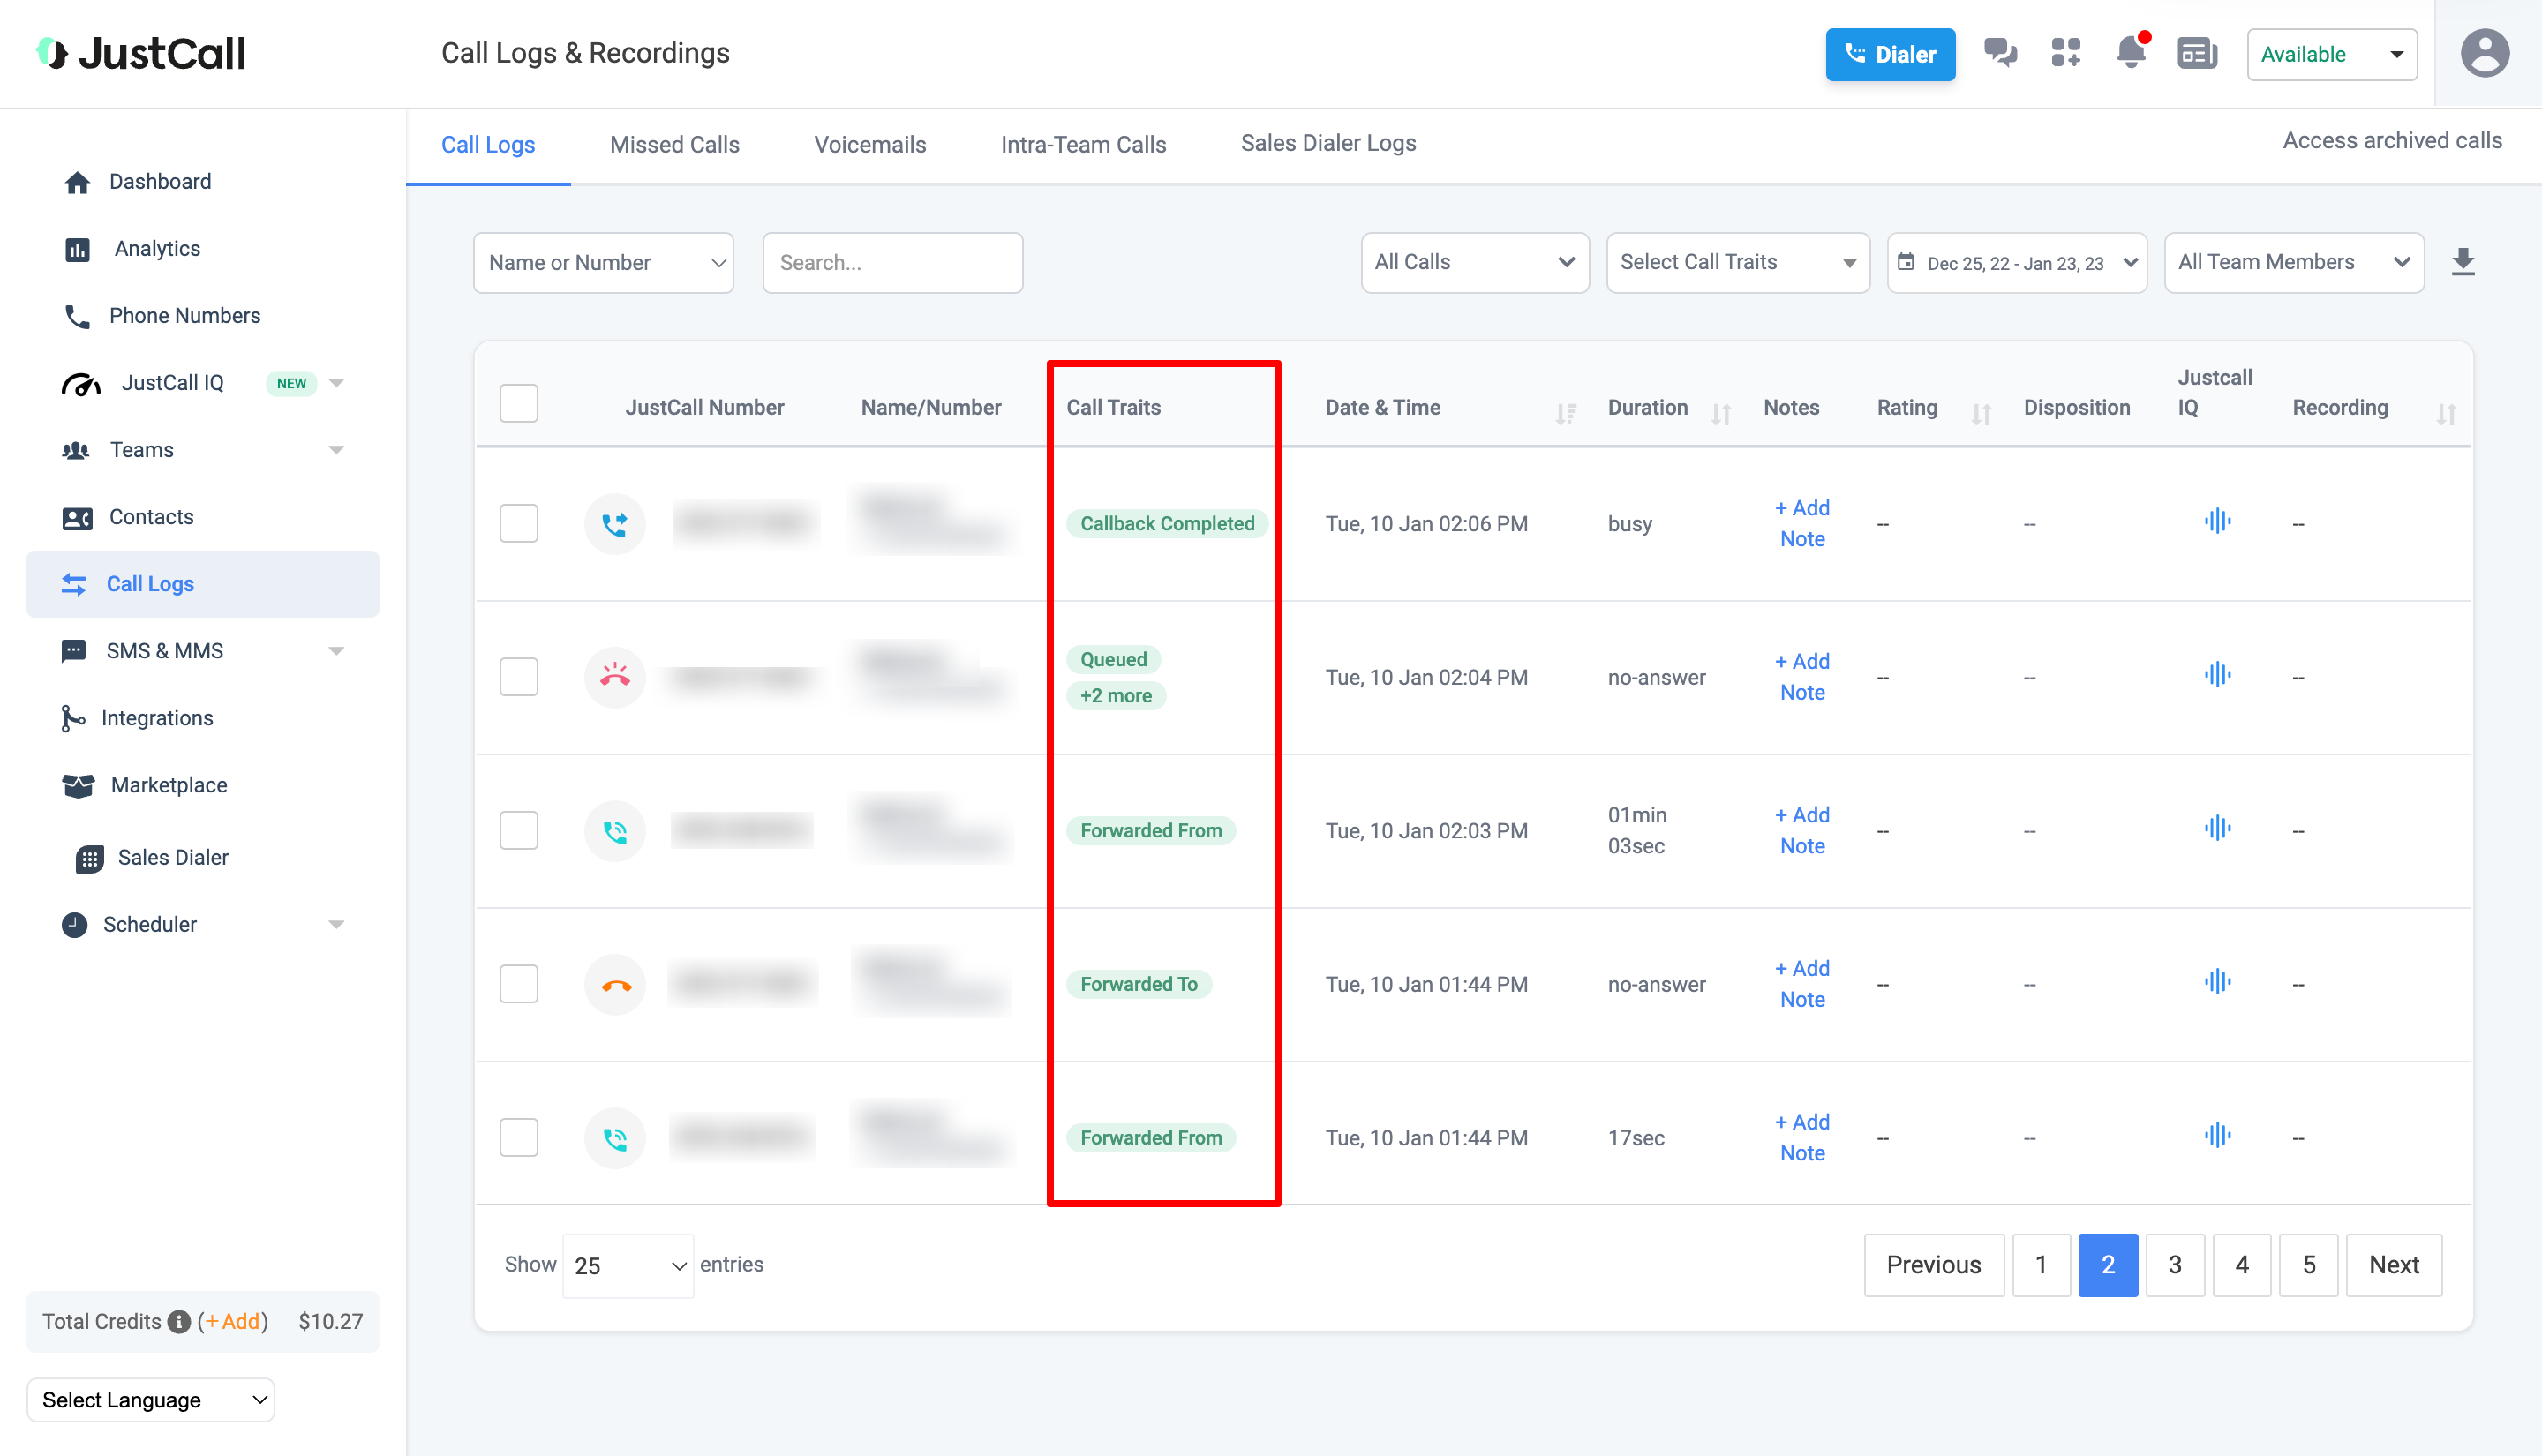
Task: Sort by Rating column
Action: tap(1981, 412)
